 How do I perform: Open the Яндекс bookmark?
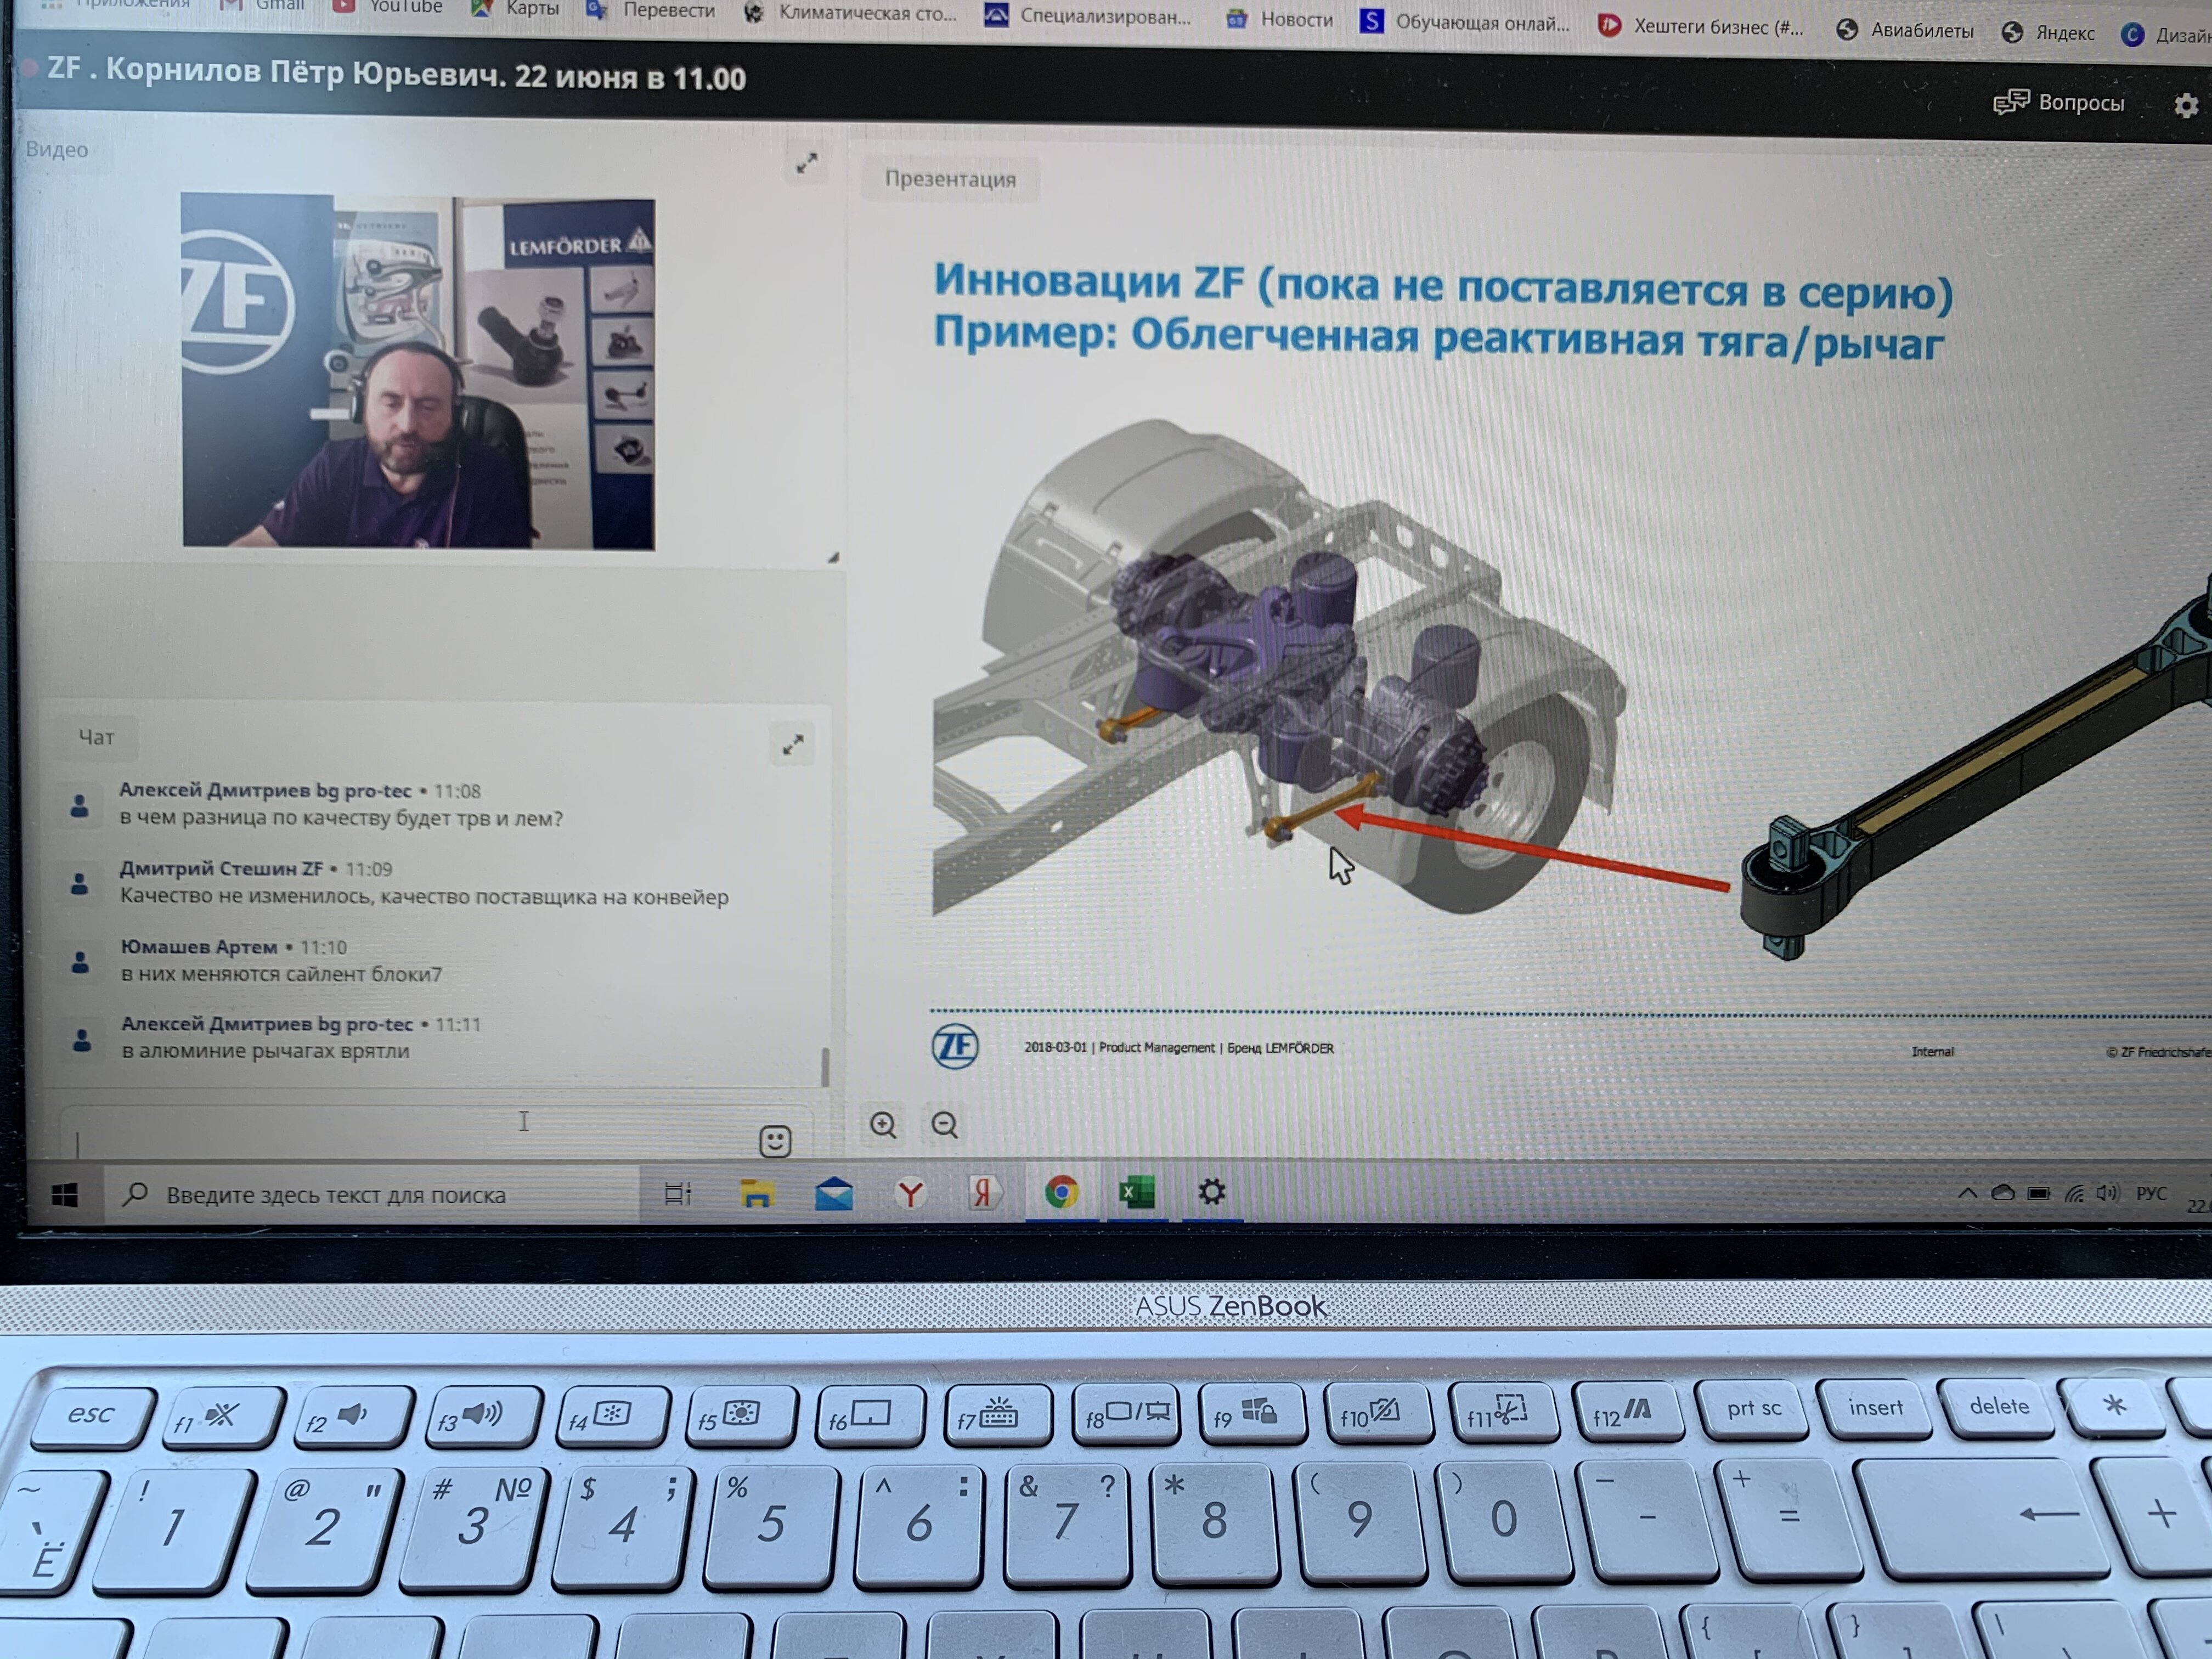pyautogui.click(x=2048, y=34)
